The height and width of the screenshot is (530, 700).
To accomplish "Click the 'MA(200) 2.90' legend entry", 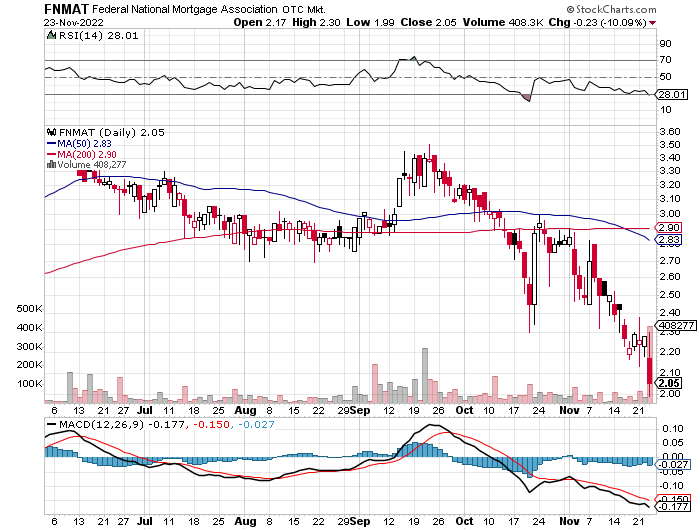I will click(87, 154).
